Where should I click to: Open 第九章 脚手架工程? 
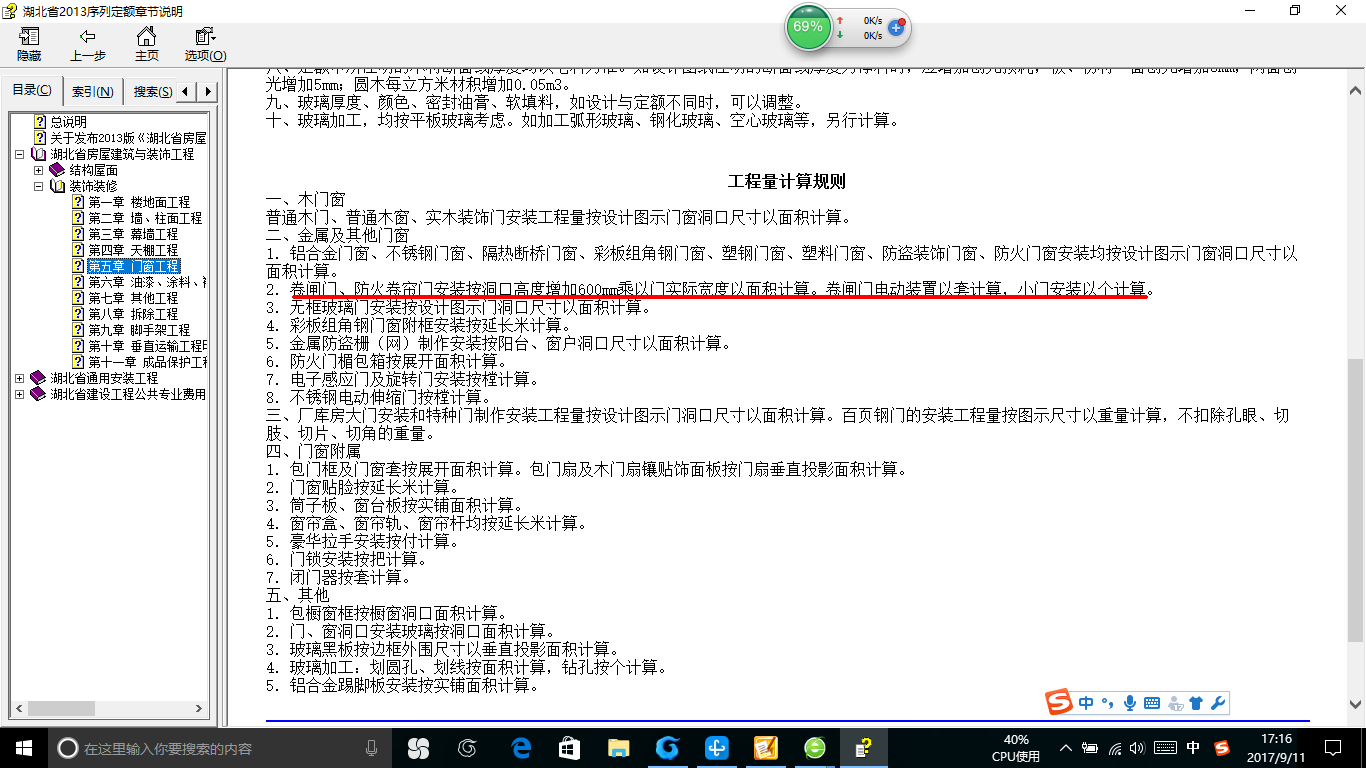click(139, 330)
